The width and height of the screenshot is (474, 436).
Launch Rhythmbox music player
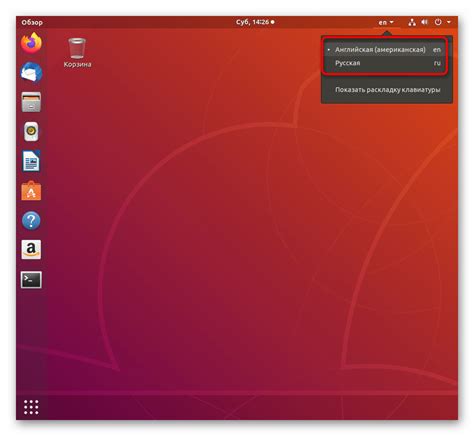(x=31, y=131)
